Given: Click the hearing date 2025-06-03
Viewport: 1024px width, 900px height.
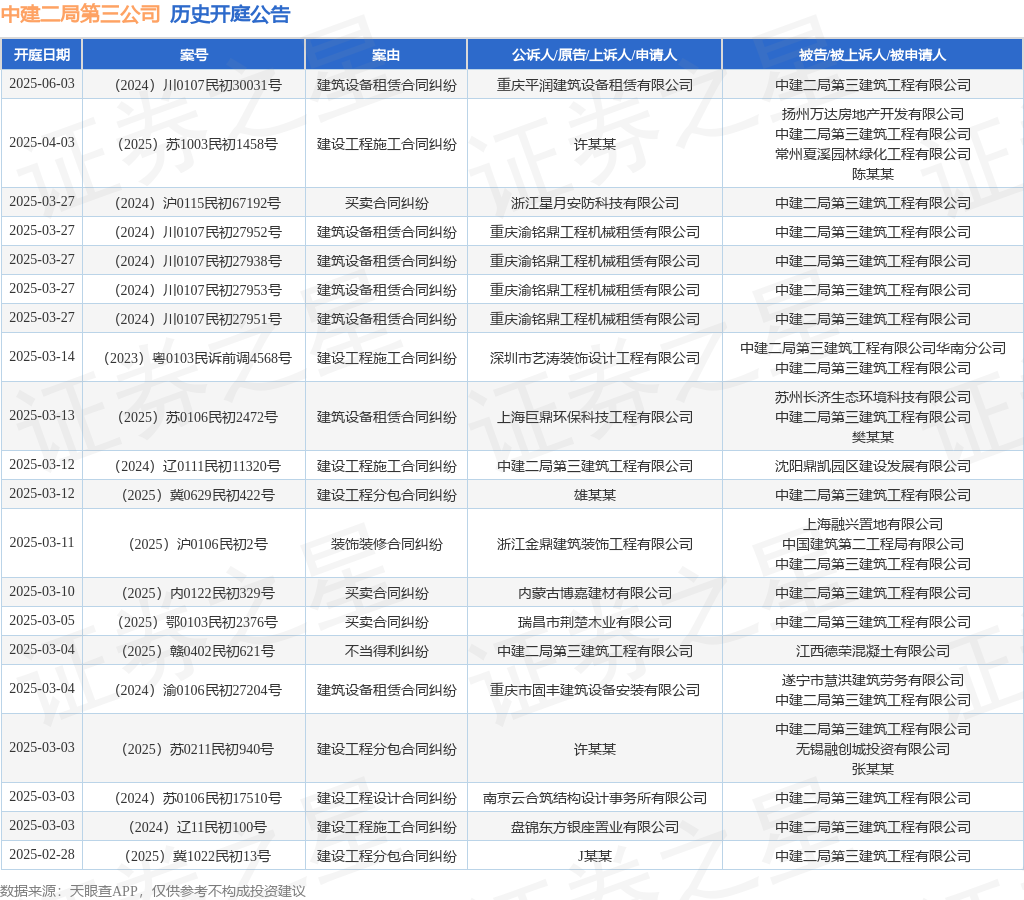Looking at the screenshot, I should click(42, 84).
